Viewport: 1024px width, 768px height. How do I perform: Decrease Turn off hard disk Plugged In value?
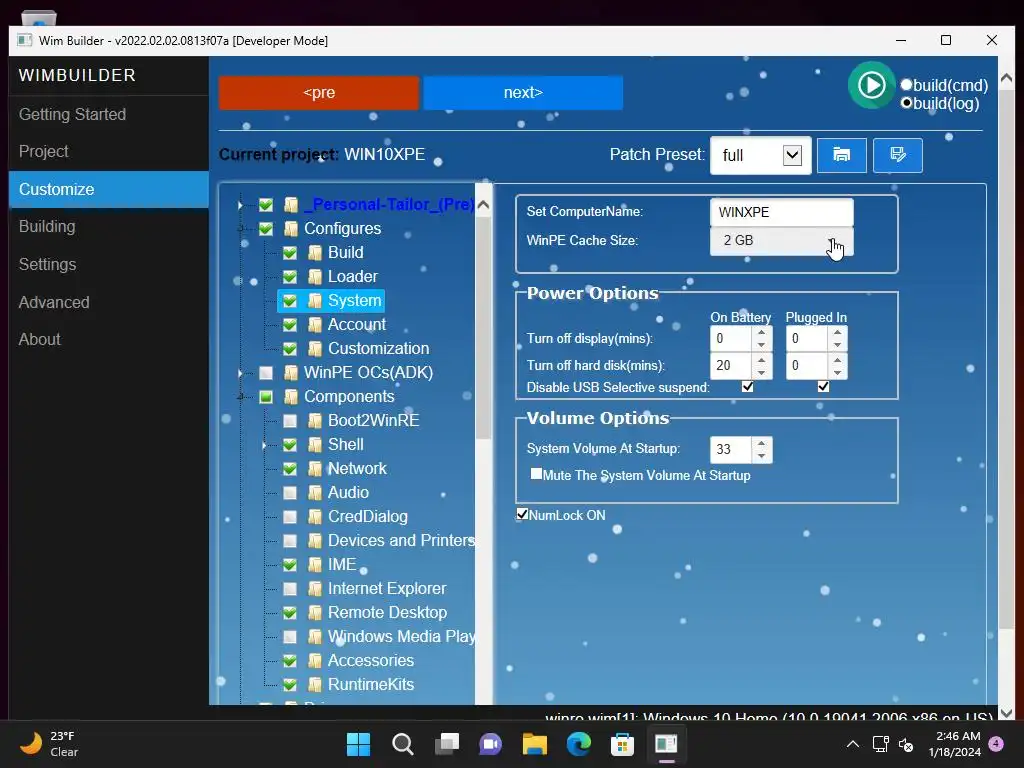click(x=837, y=372)
